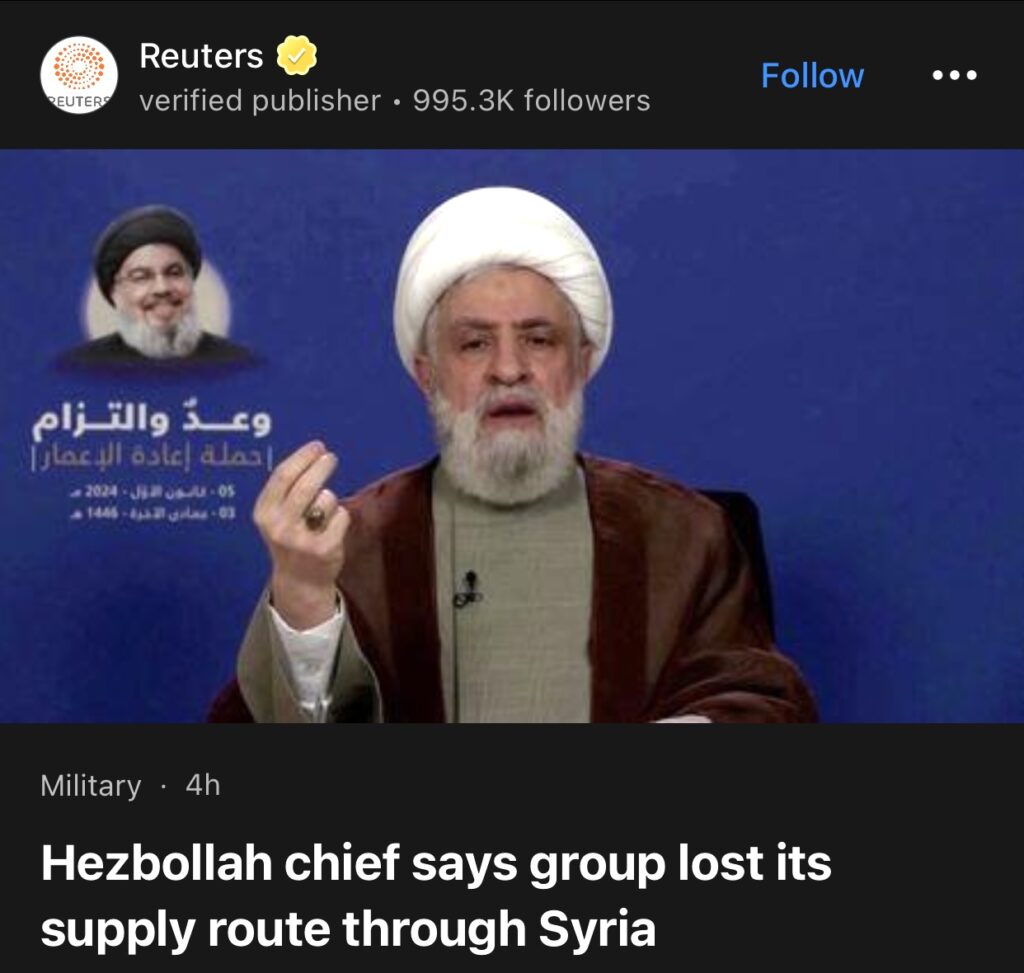Open the Military category tag
1024x973 pixels.
(x=91, y=786)
